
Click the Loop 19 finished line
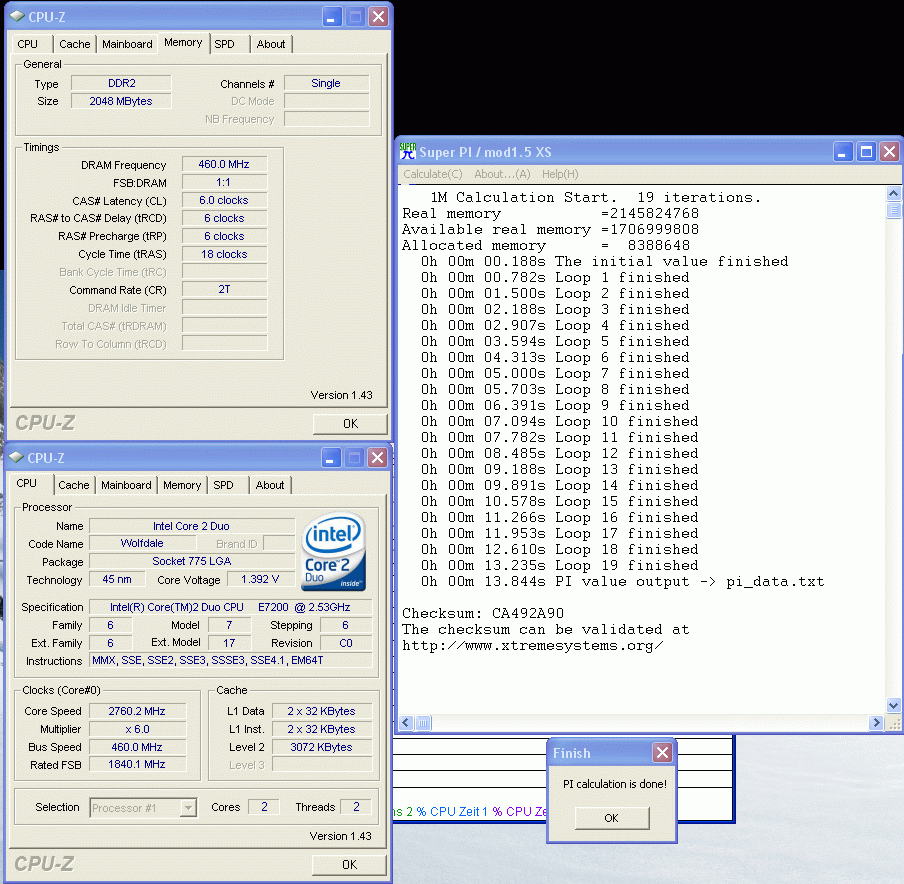[559, 565]
